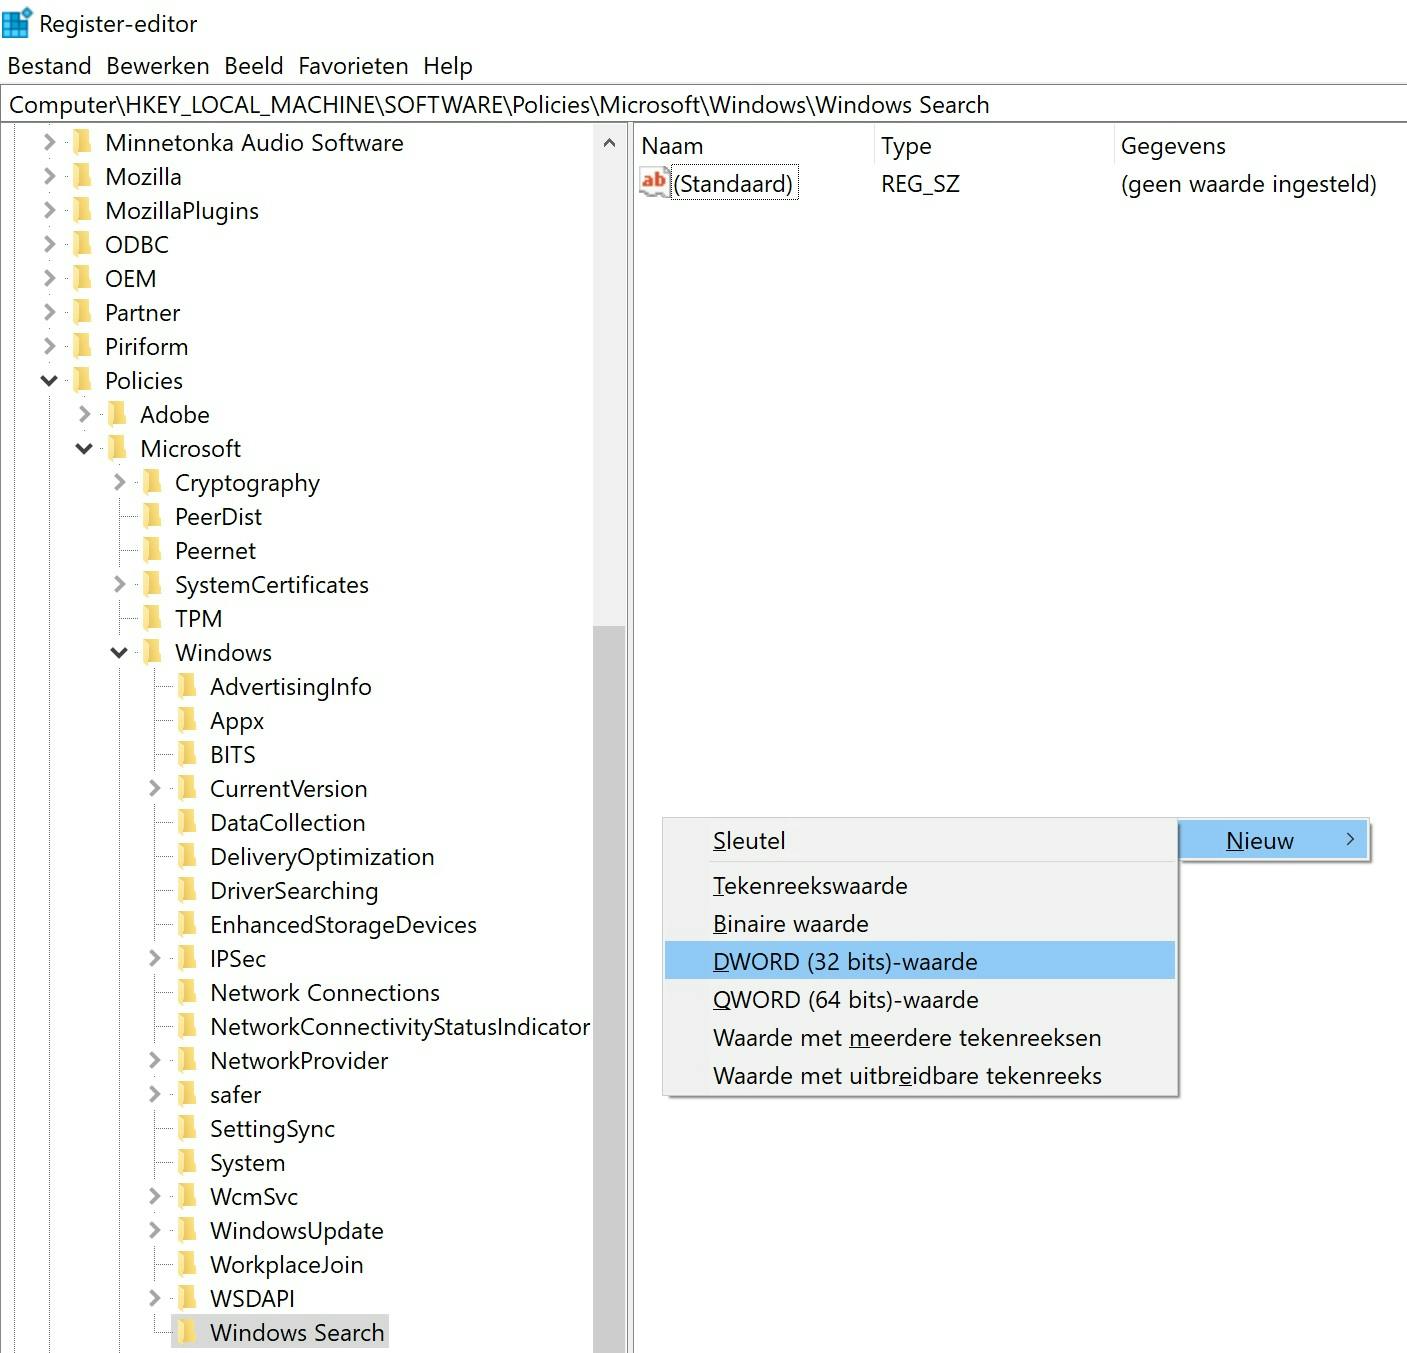This screenshot has height=1353, width=1407.
Task: Click the Adobe folder icon
Action: tap(118, 414)
